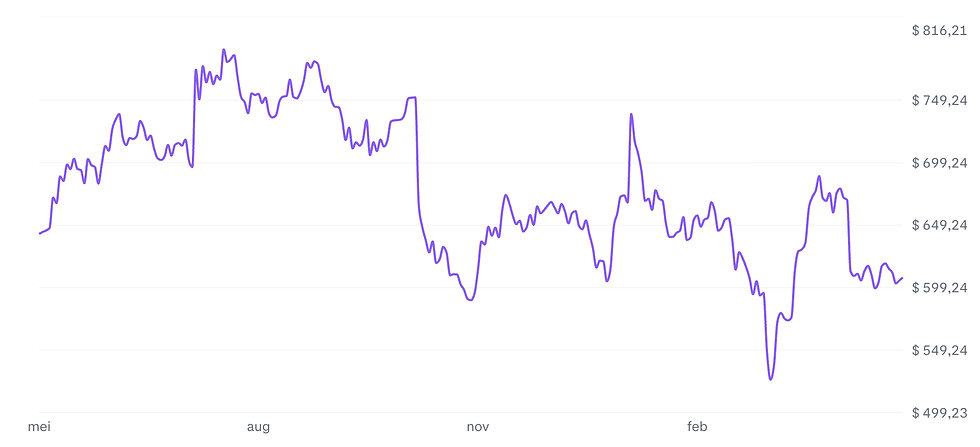Select the aug month label
Screen dimensions: 980x447
(x=258, y=428)
